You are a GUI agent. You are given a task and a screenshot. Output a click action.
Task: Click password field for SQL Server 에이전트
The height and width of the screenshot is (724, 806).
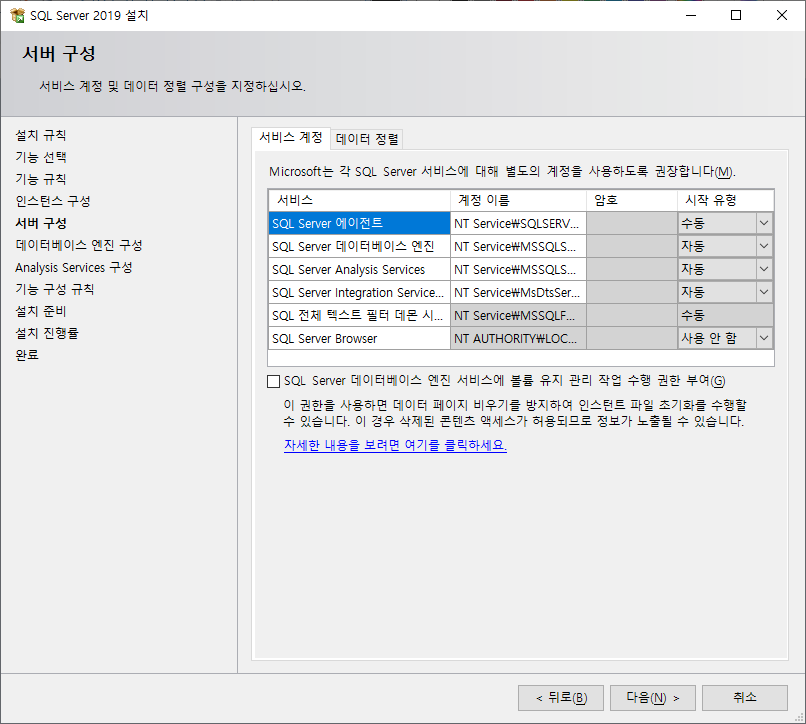[x=632, y=223]
